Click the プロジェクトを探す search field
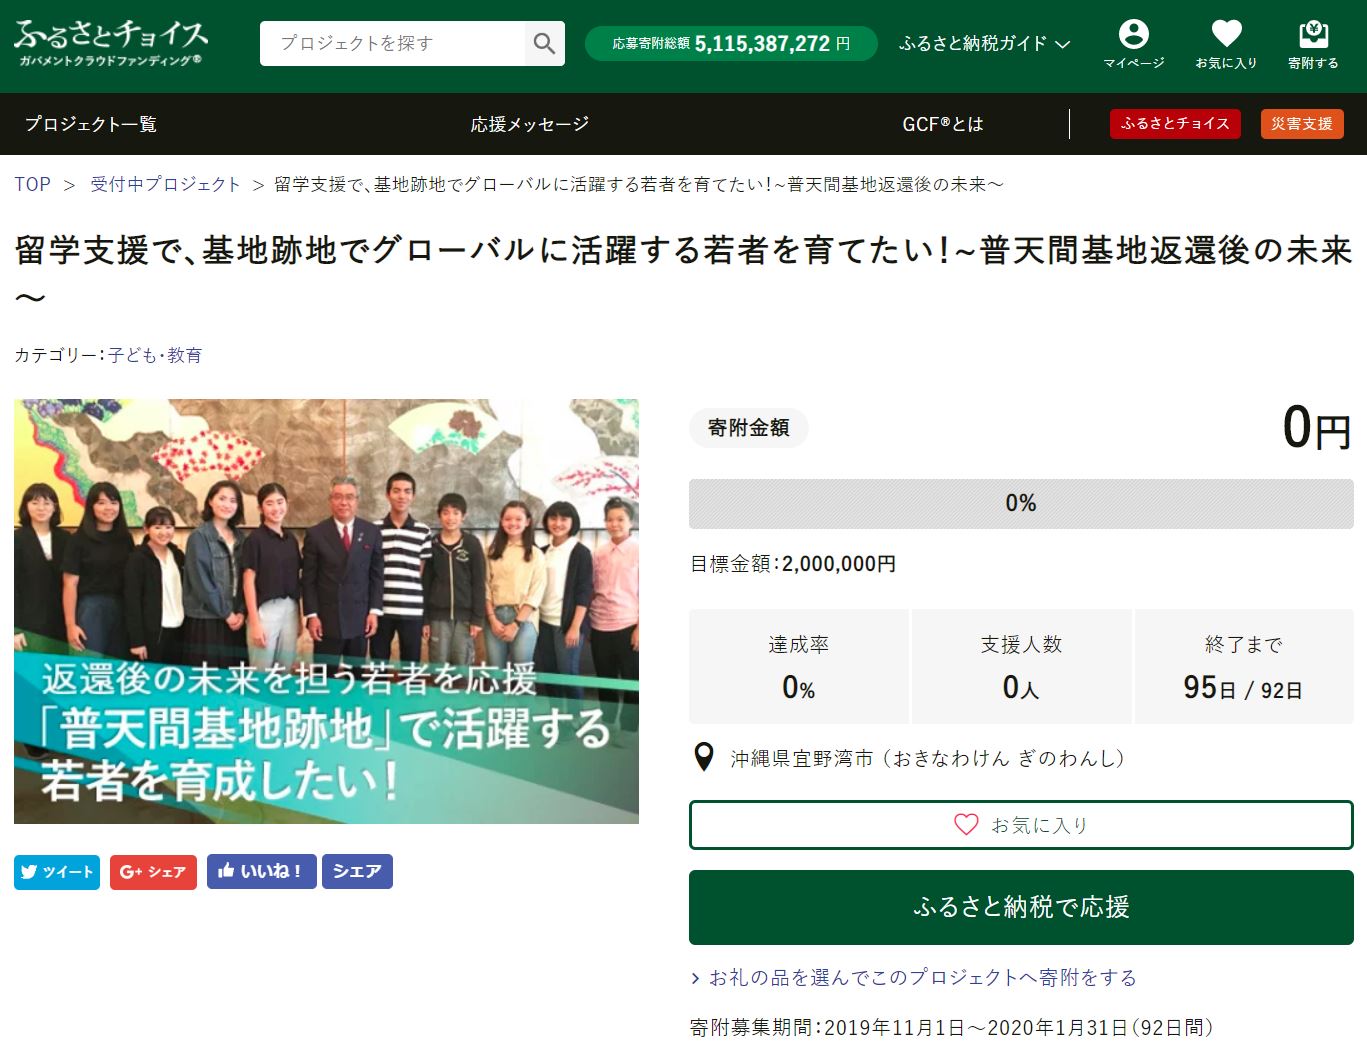1367x1053 pixels. [x=392, y=43]
